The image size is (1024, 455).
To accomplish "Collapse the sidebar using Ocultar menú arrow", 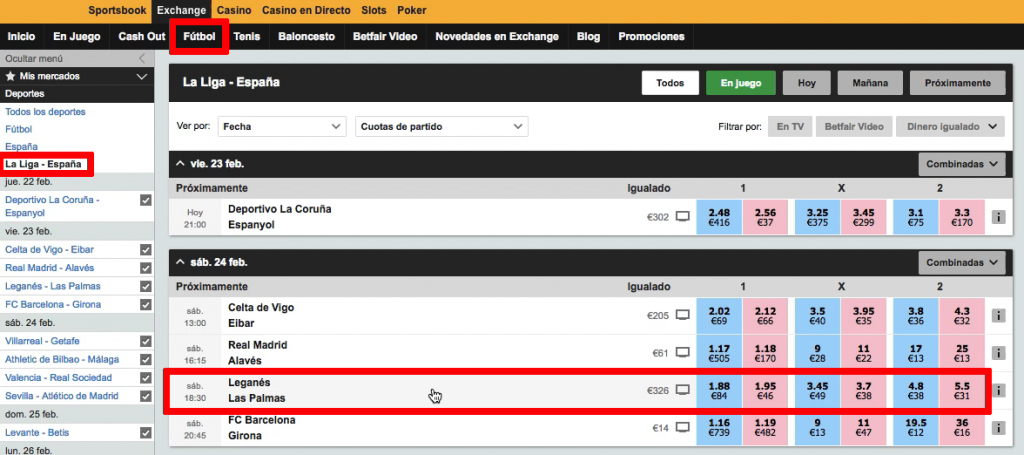I will pyautogui.click(x=141, y=58).
